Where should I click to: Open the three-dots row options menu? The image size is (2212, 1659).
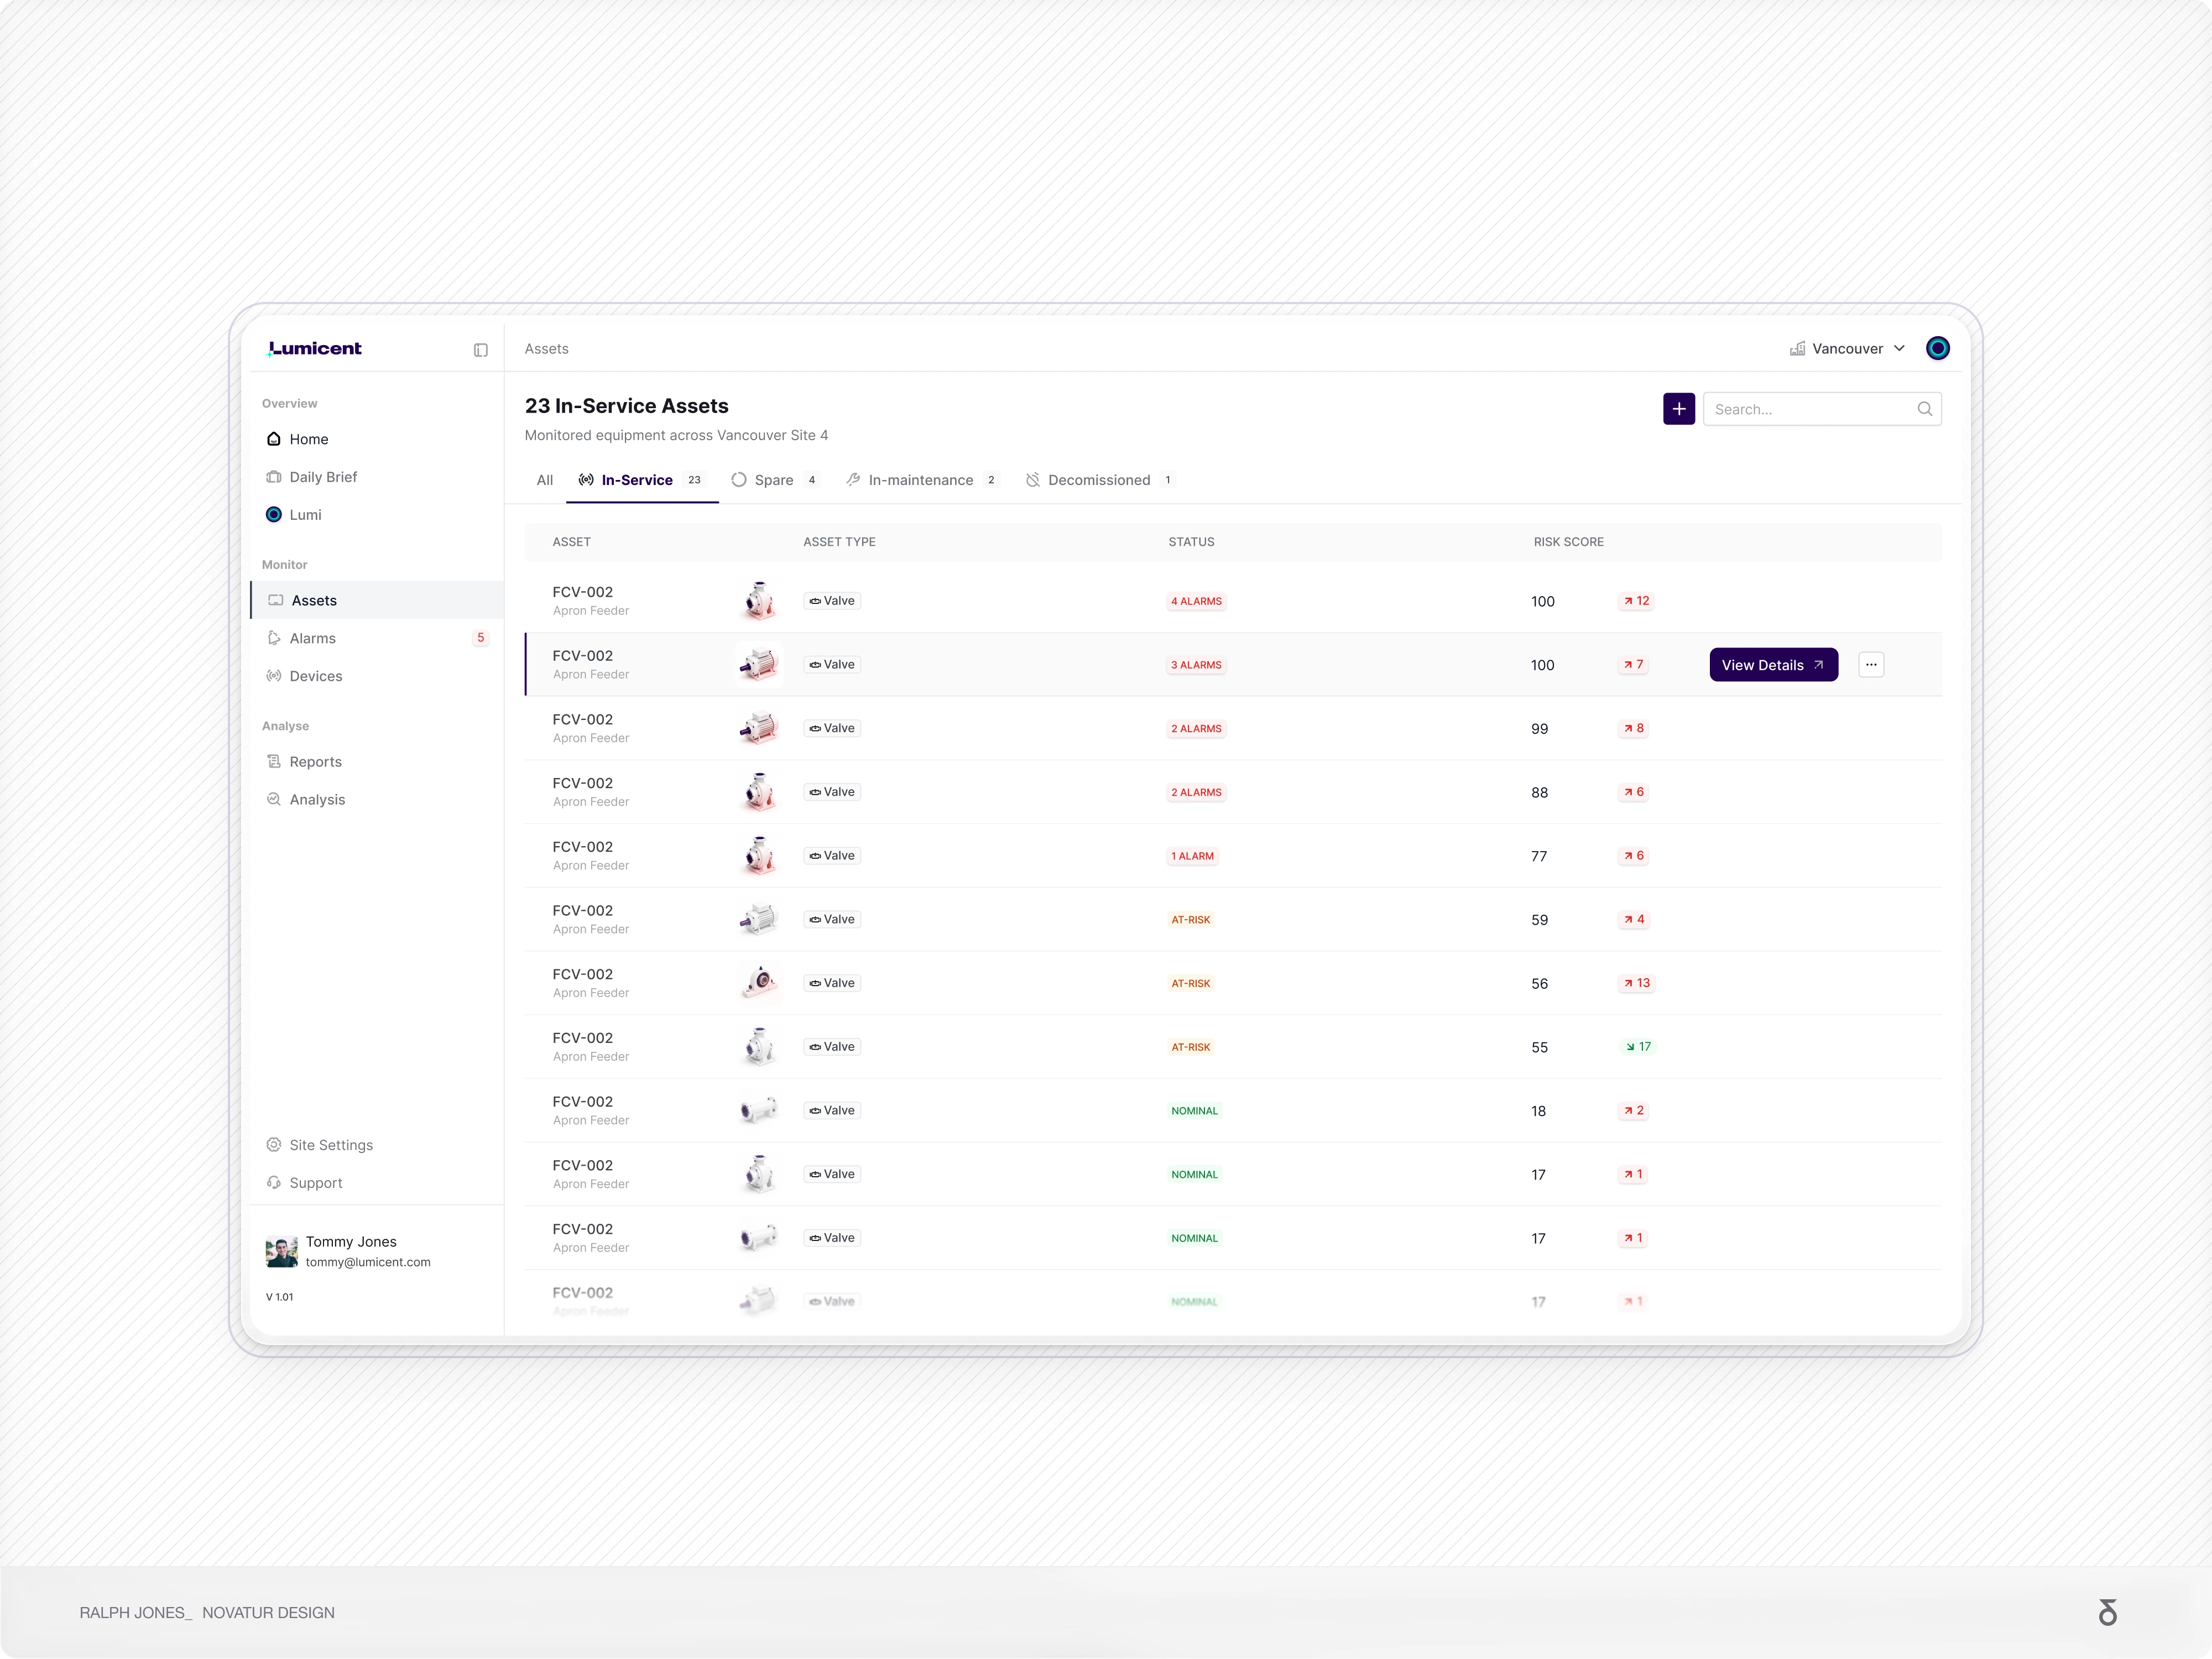[x=1871, y=665]
